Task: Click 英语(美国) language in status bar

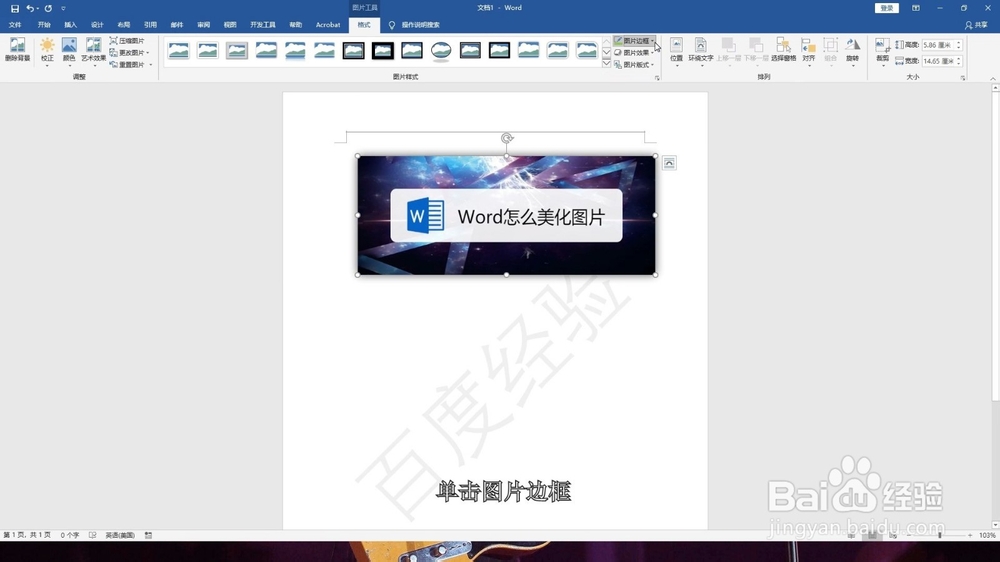Action: tap(120, 535)
